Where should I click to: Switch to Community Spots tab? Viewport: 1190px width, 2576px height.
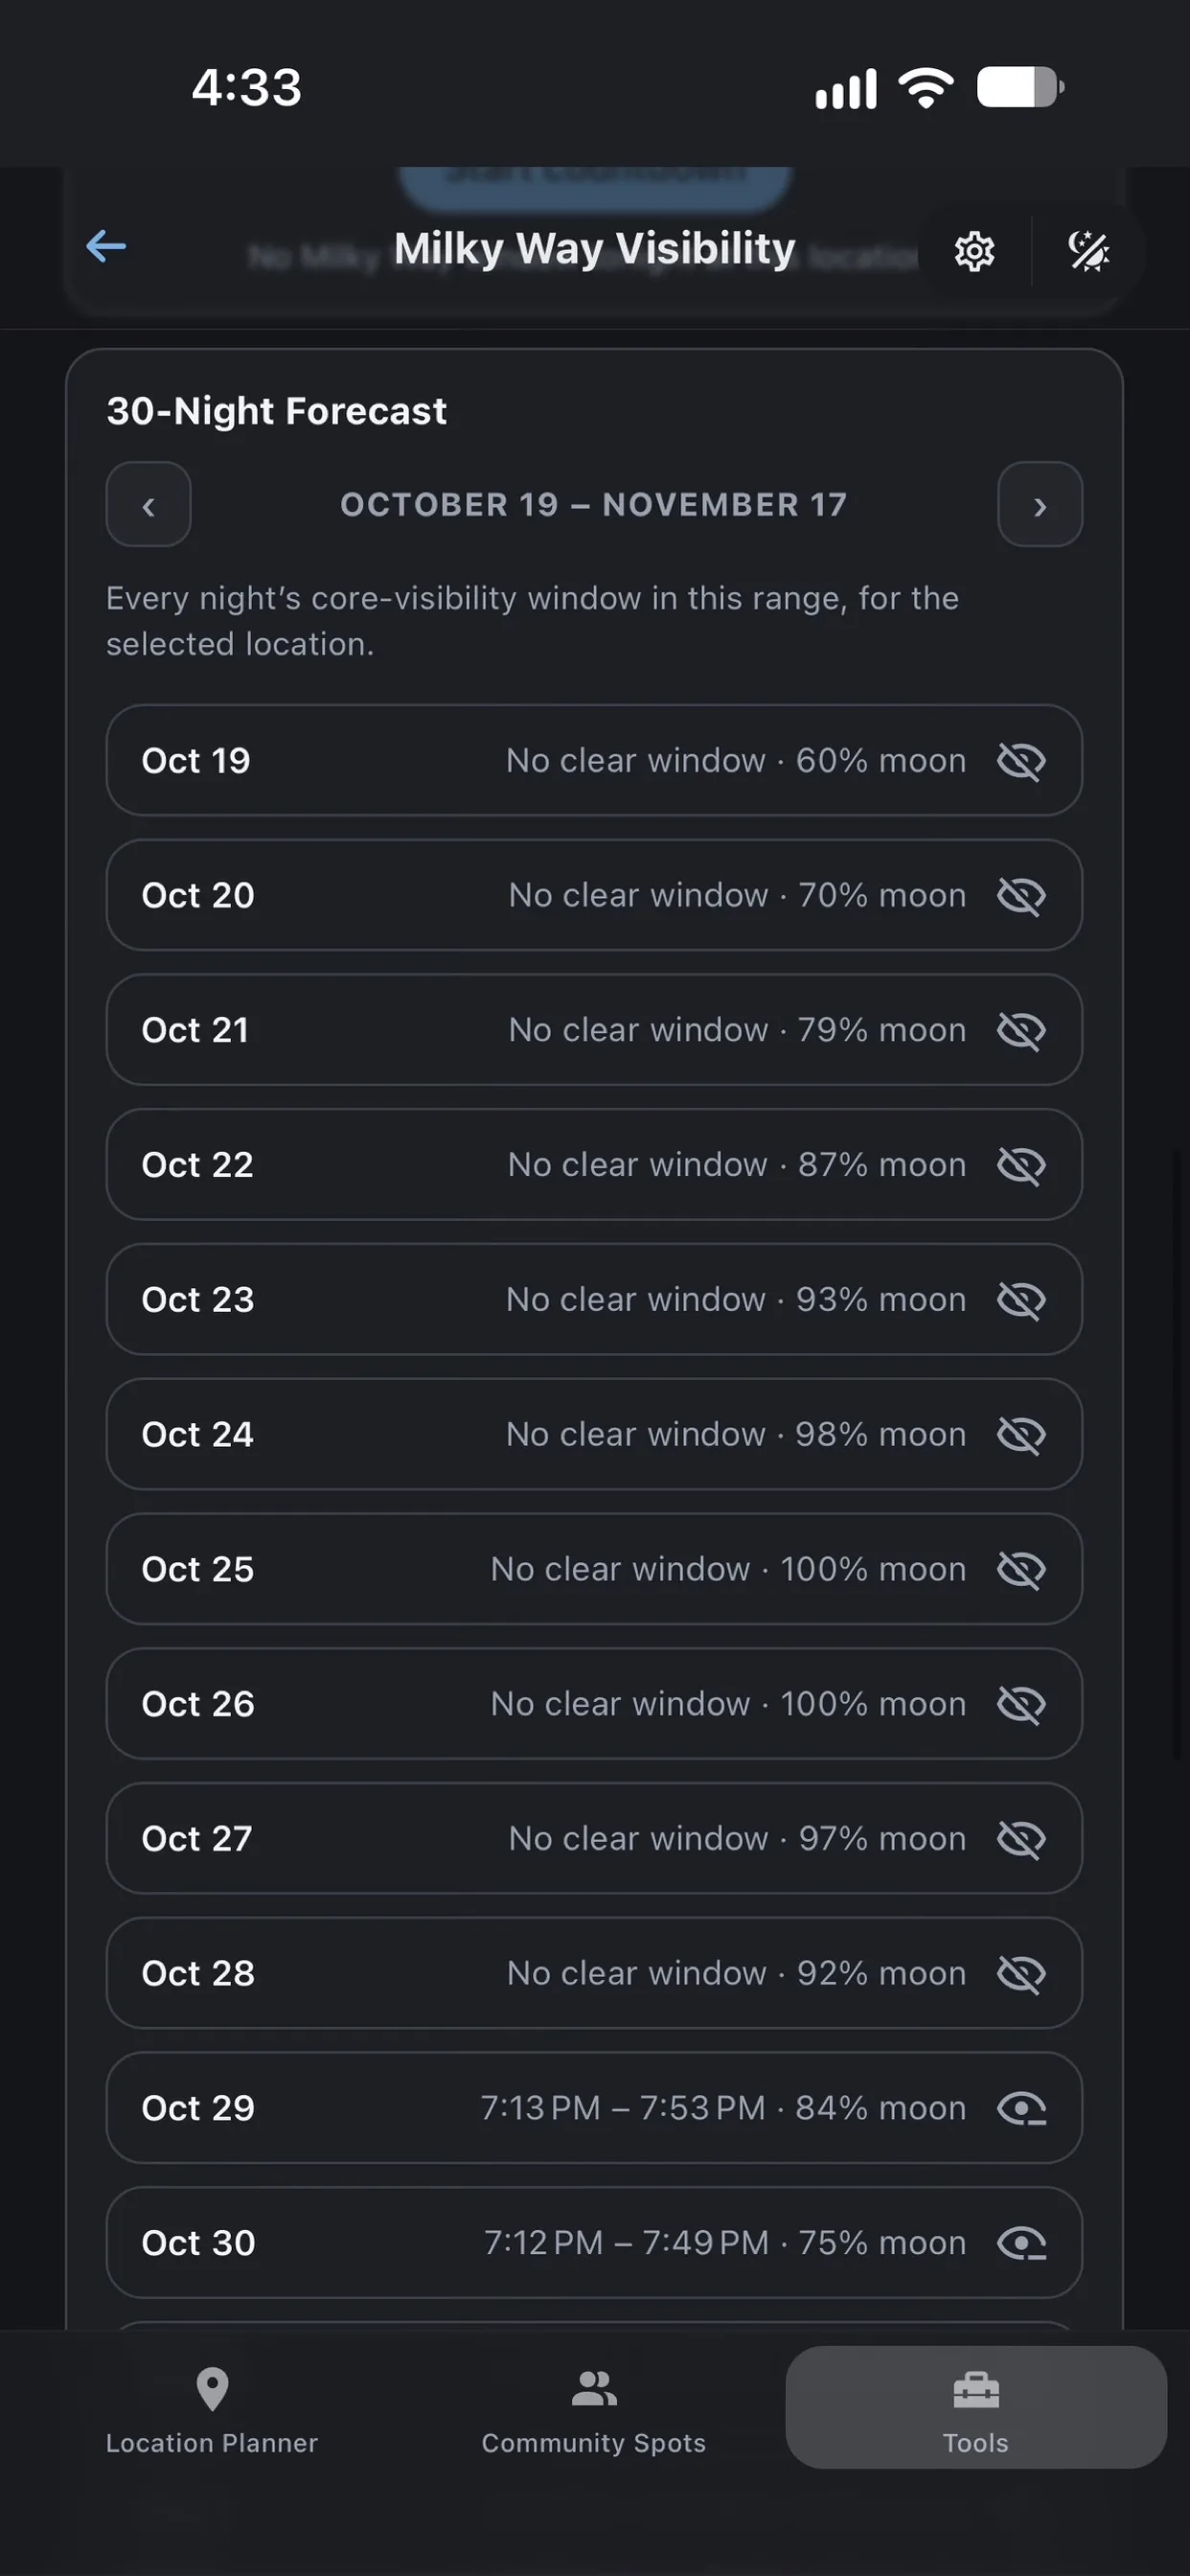click(x=594, y=2408)
